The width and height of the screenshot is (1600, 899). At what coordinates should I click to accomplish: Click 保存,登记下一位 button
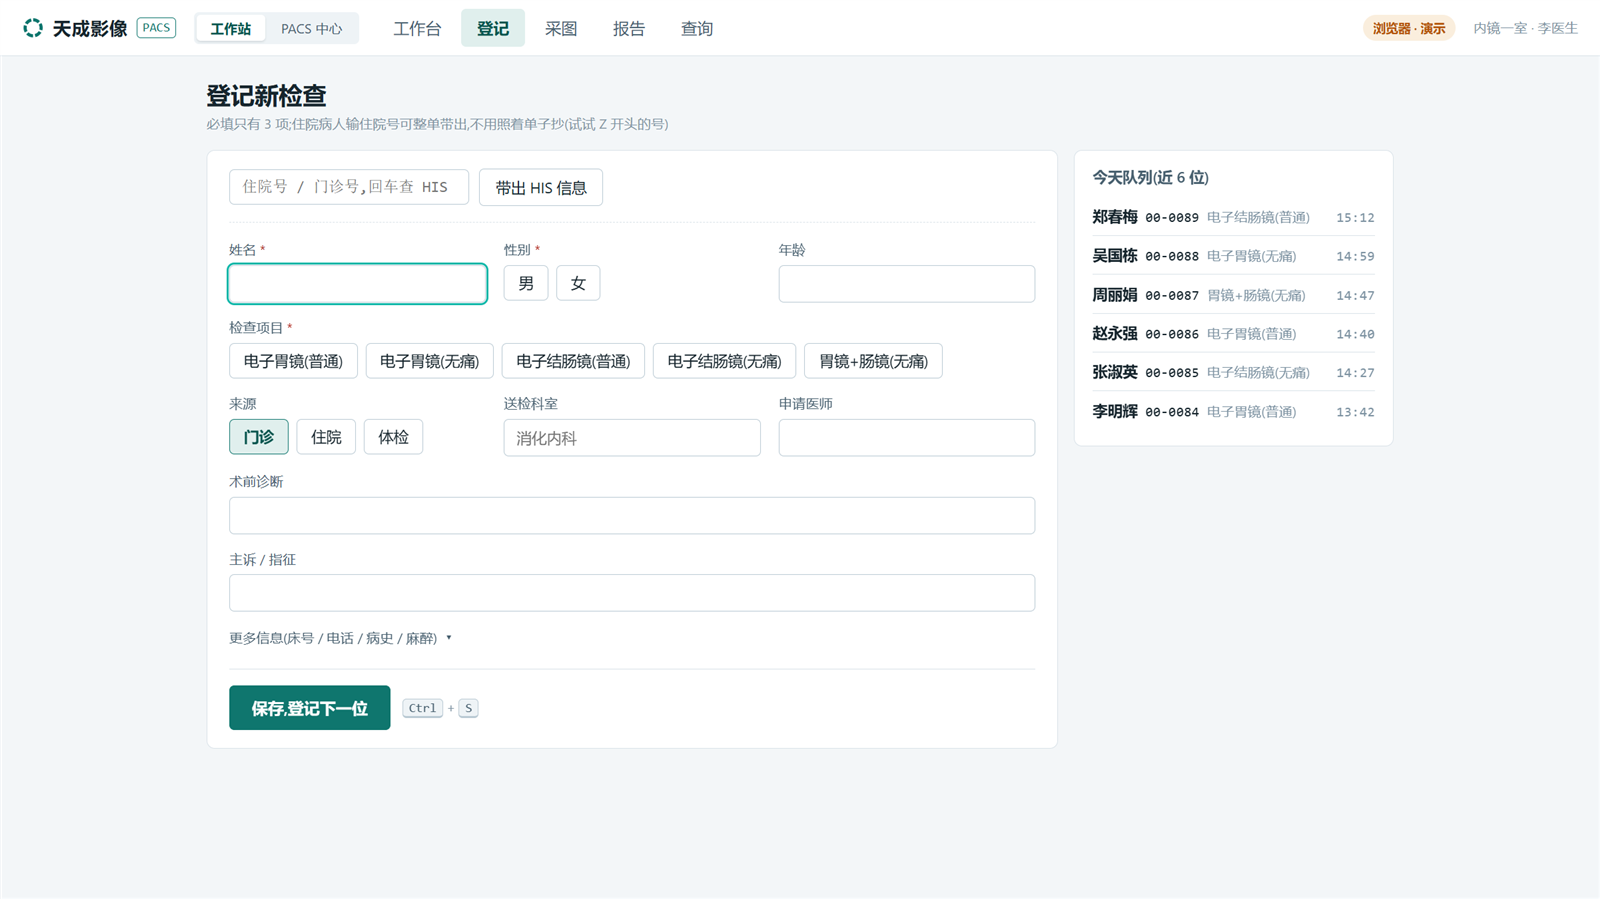[x=310, y=708]
